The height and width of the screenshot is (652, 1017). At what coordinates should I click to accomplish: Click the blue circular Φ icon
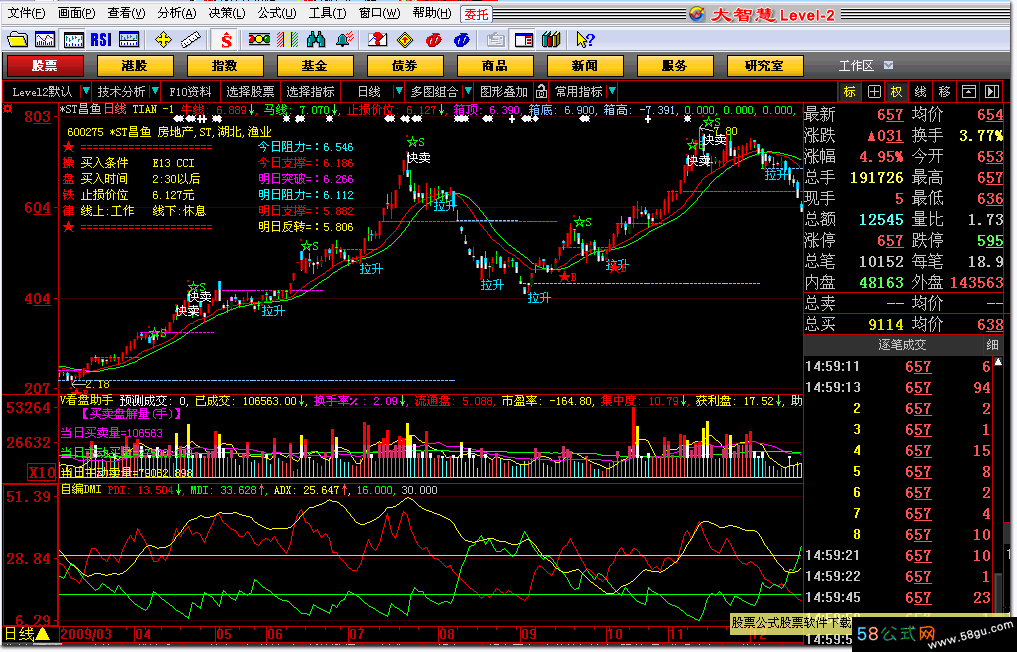click(462, 40)
